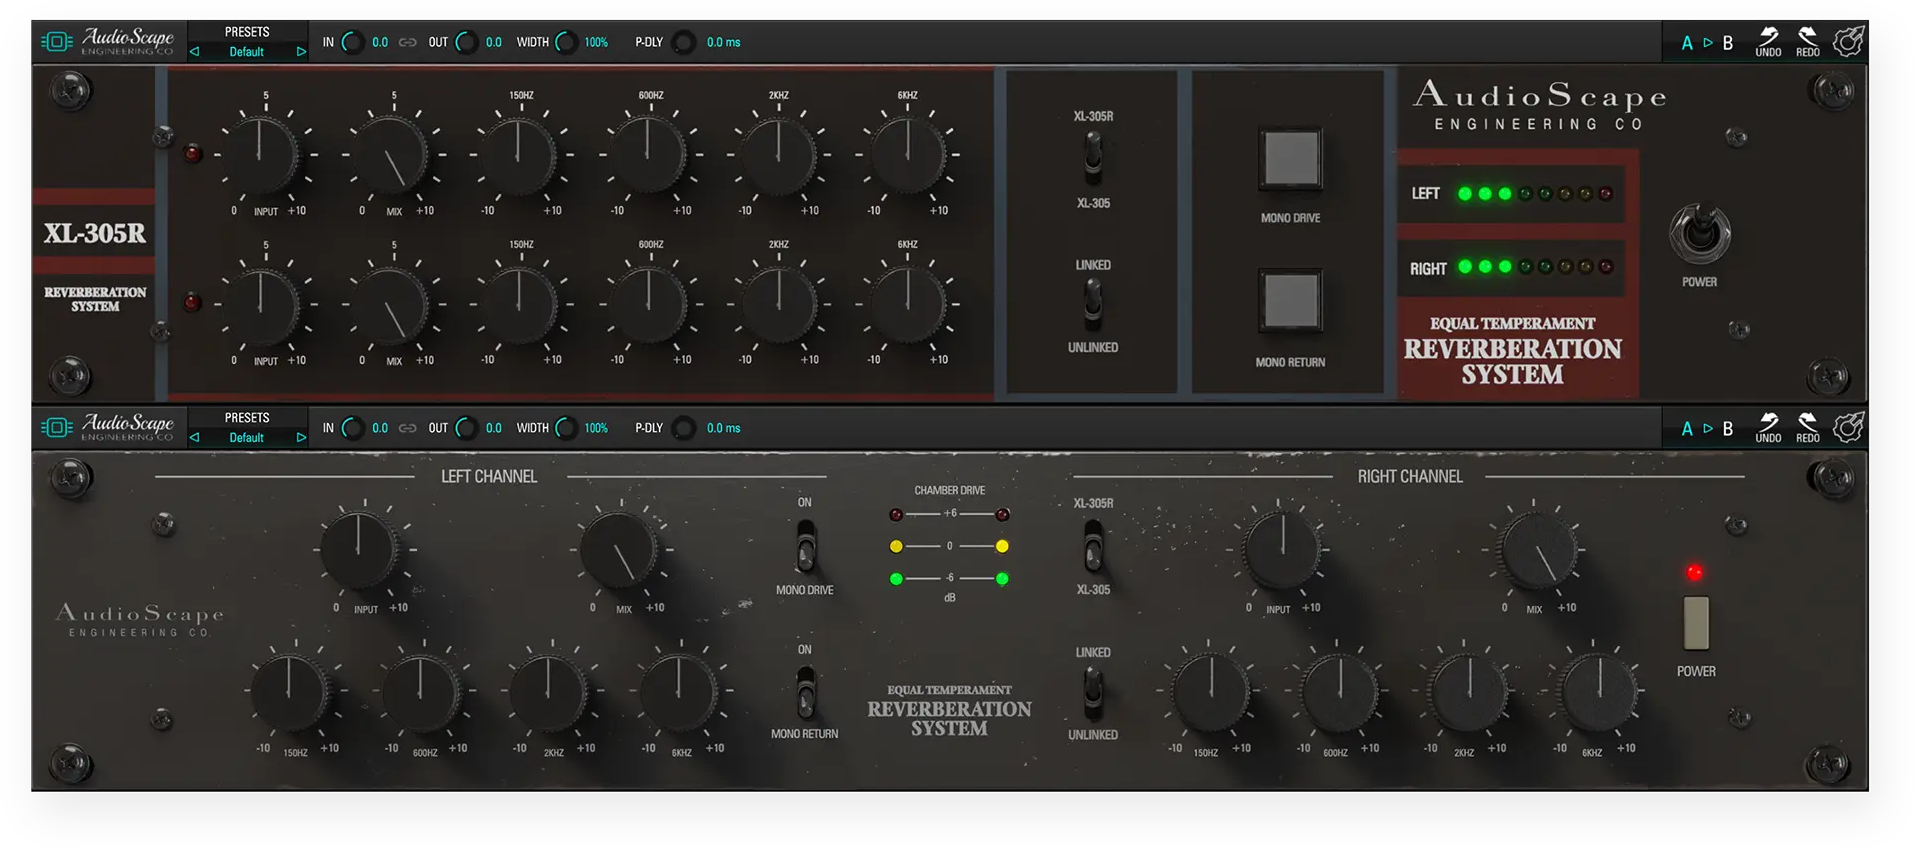Go to next preset in black plugin's toolbar
1915x849 pixels.
click(x=300, y=437)
